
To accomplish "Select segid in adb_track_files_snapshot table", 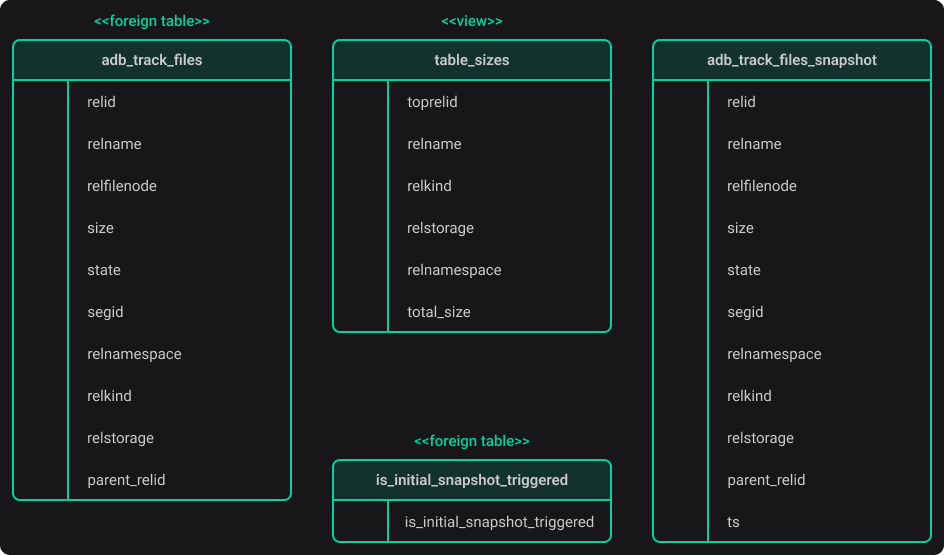I will (x=745, y=312).
